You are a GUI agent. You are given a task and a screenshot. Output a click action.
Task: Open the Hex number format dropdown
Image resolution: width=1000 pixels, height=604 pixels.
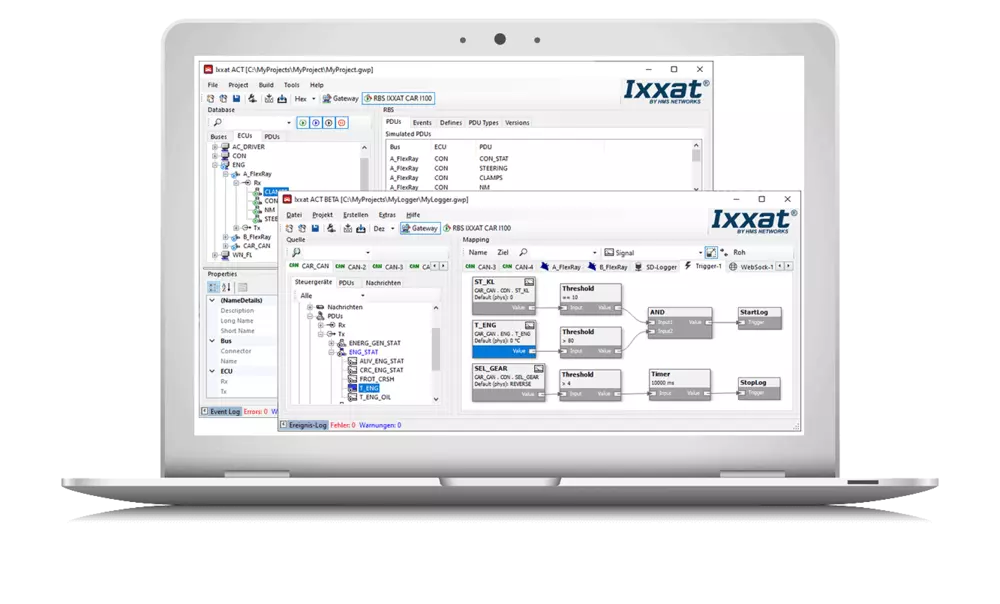click(x=313, y=99)
